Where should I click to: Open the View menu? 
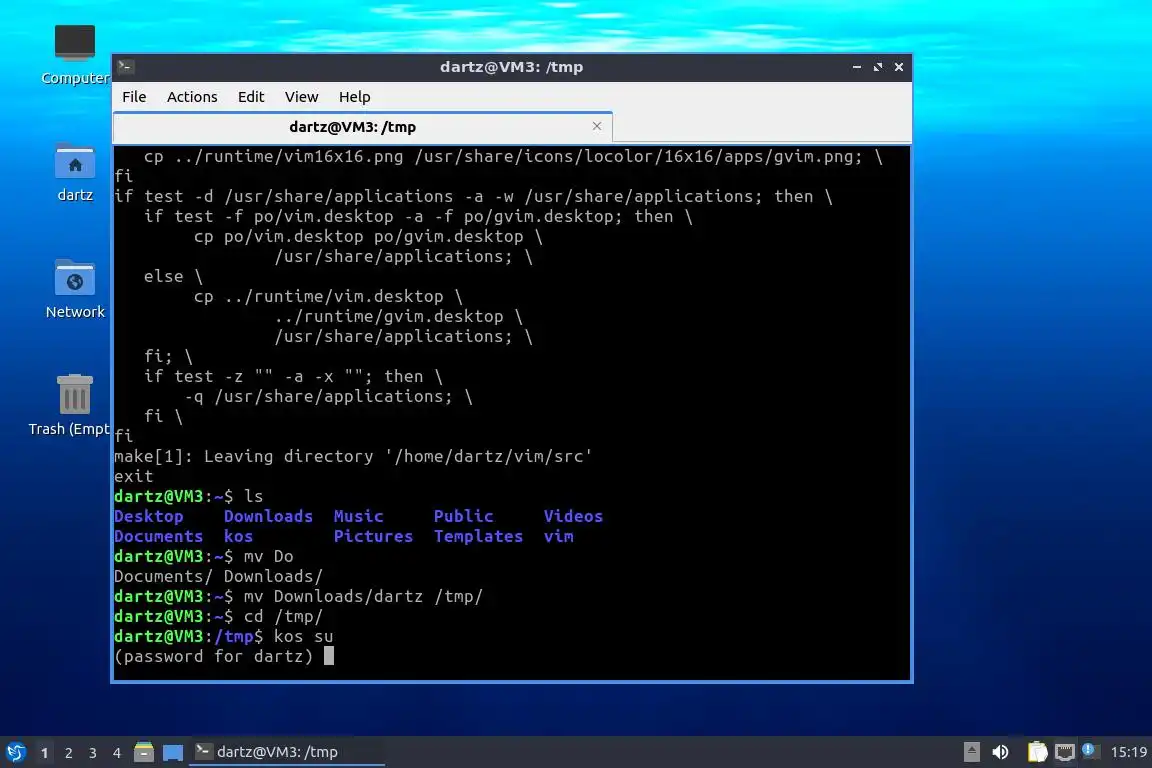click(301, 97)
